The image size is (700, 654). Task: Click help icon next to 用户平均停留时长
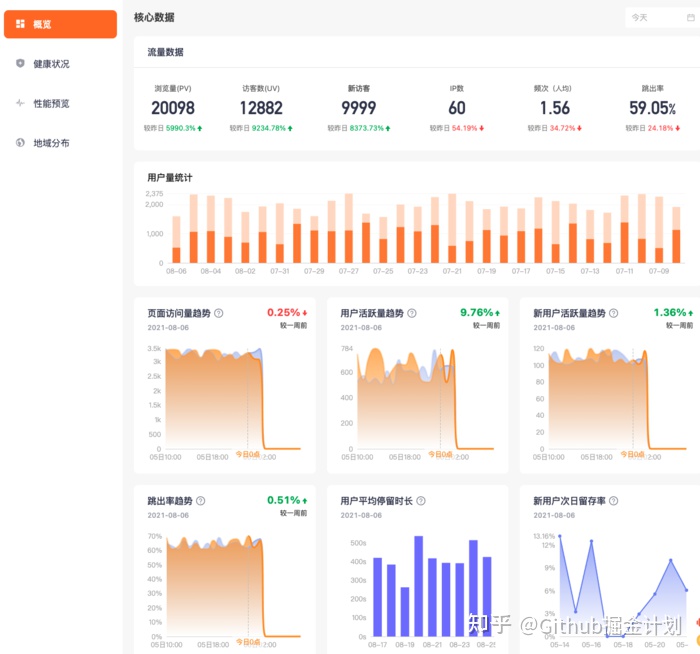(x=421, y=501)
